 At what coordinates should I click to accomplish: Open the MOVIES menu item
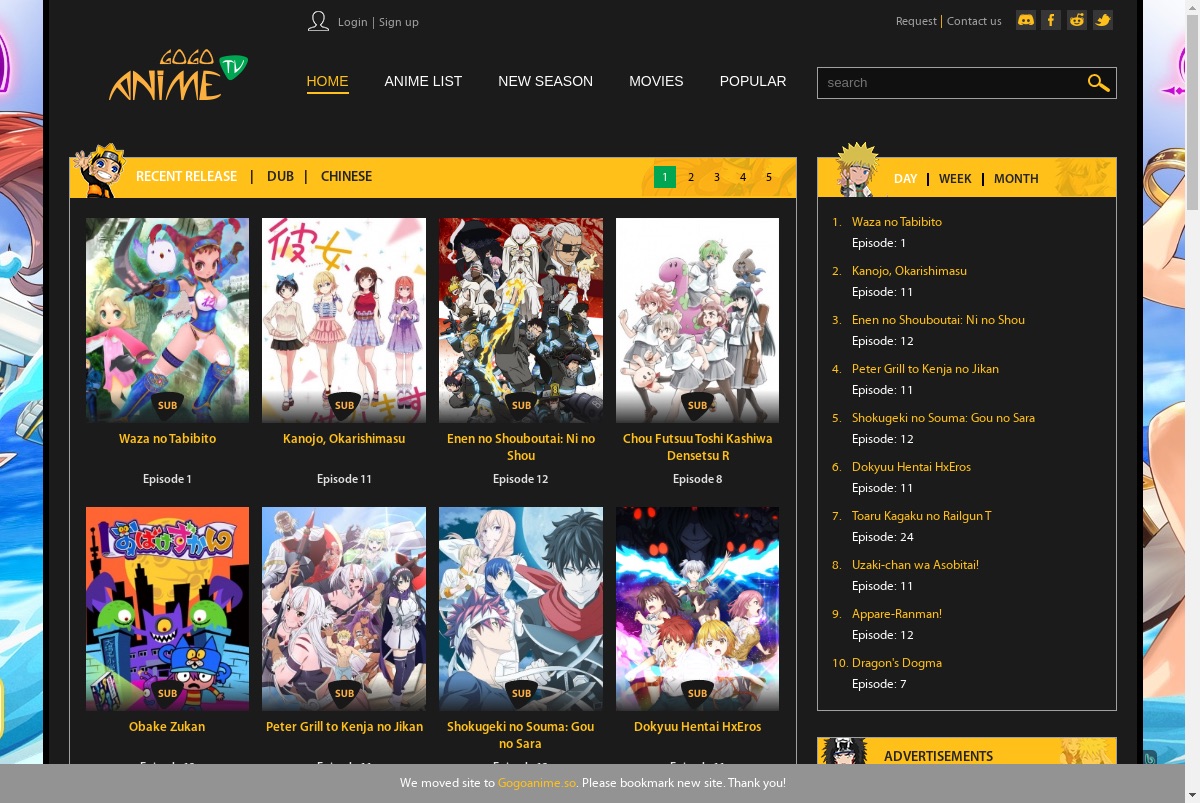coord(656,81)
